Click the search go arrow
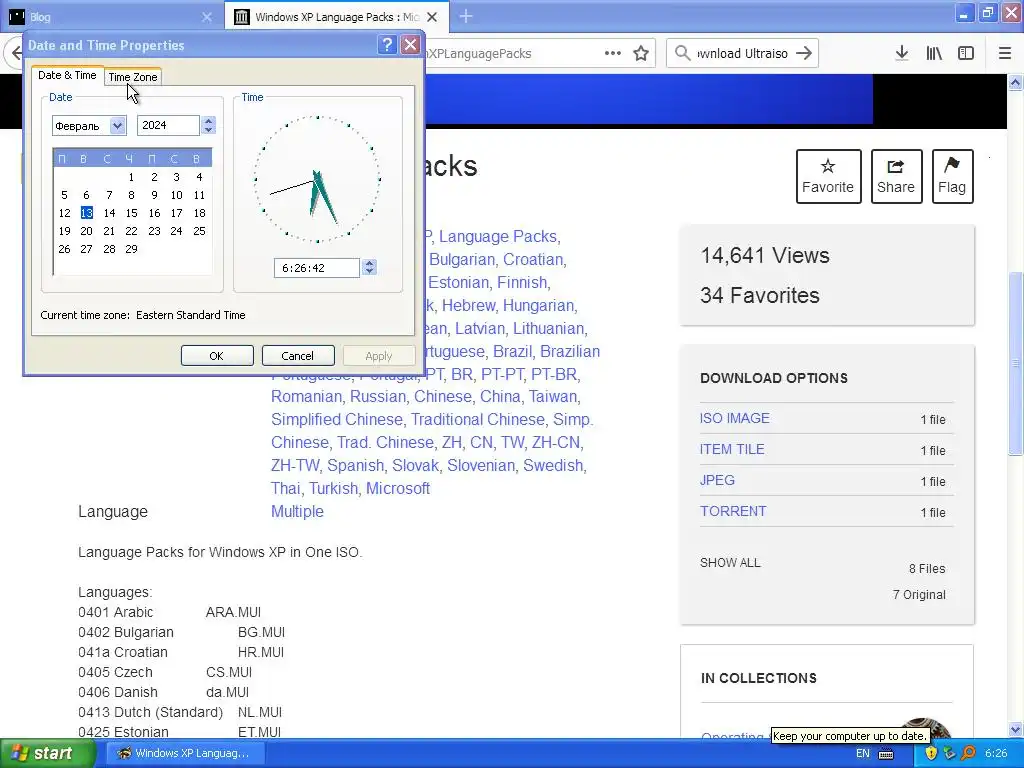 [x=804, y=53]
